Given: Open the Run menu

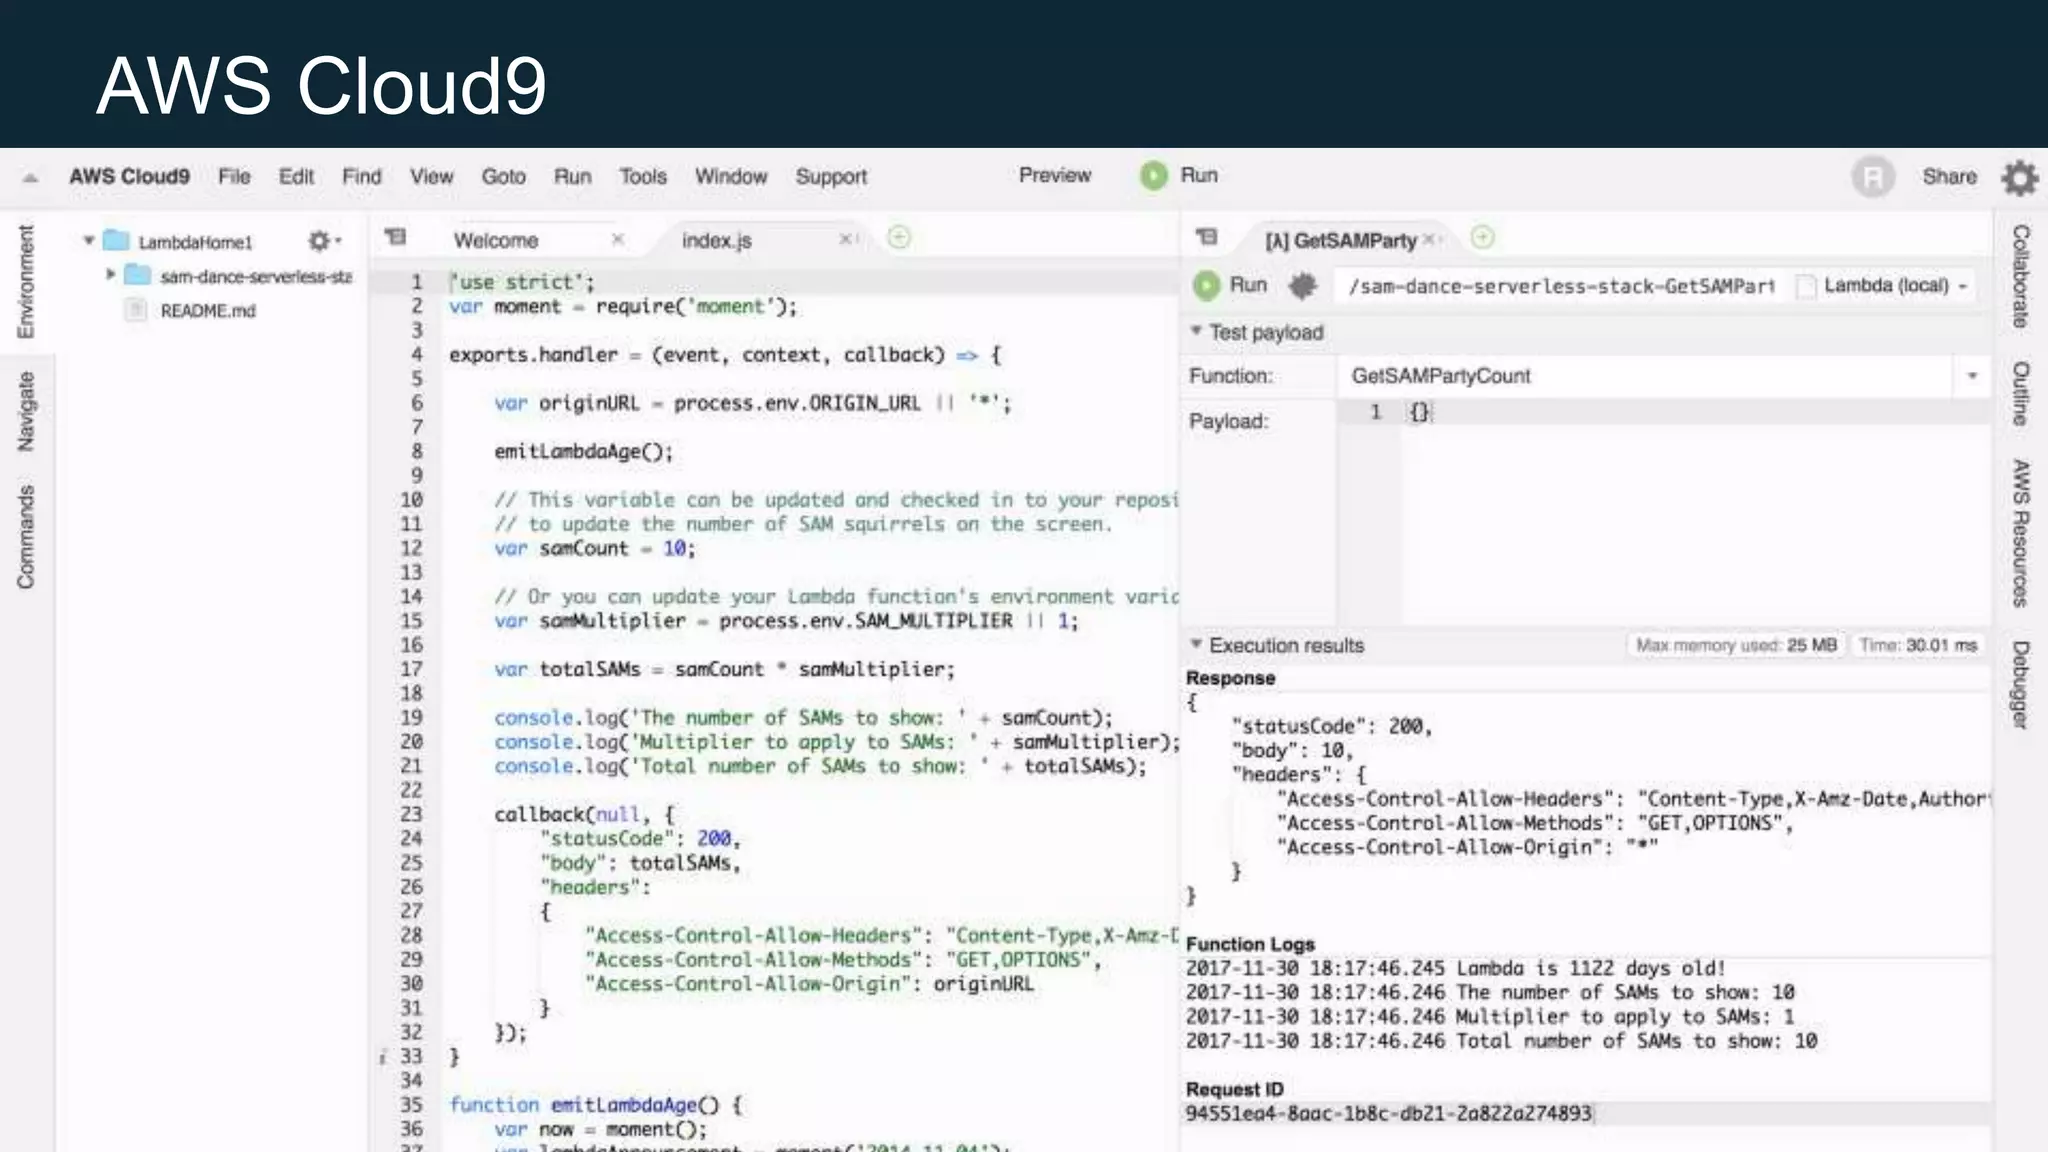Looking at the screenshot, I should [x=572, y=176].
